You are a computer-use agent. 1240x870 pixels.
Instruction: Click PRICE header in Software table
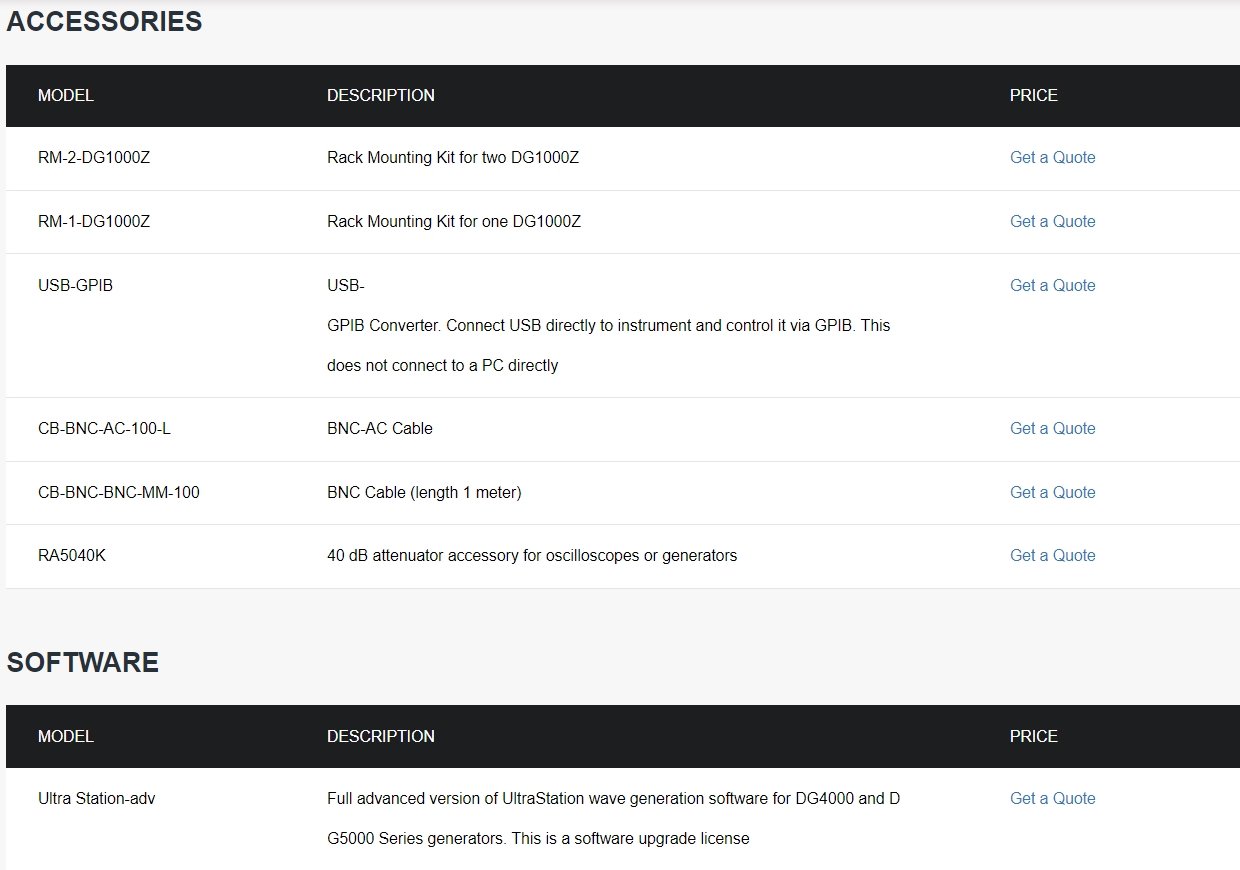click(x=1034, y=736)
